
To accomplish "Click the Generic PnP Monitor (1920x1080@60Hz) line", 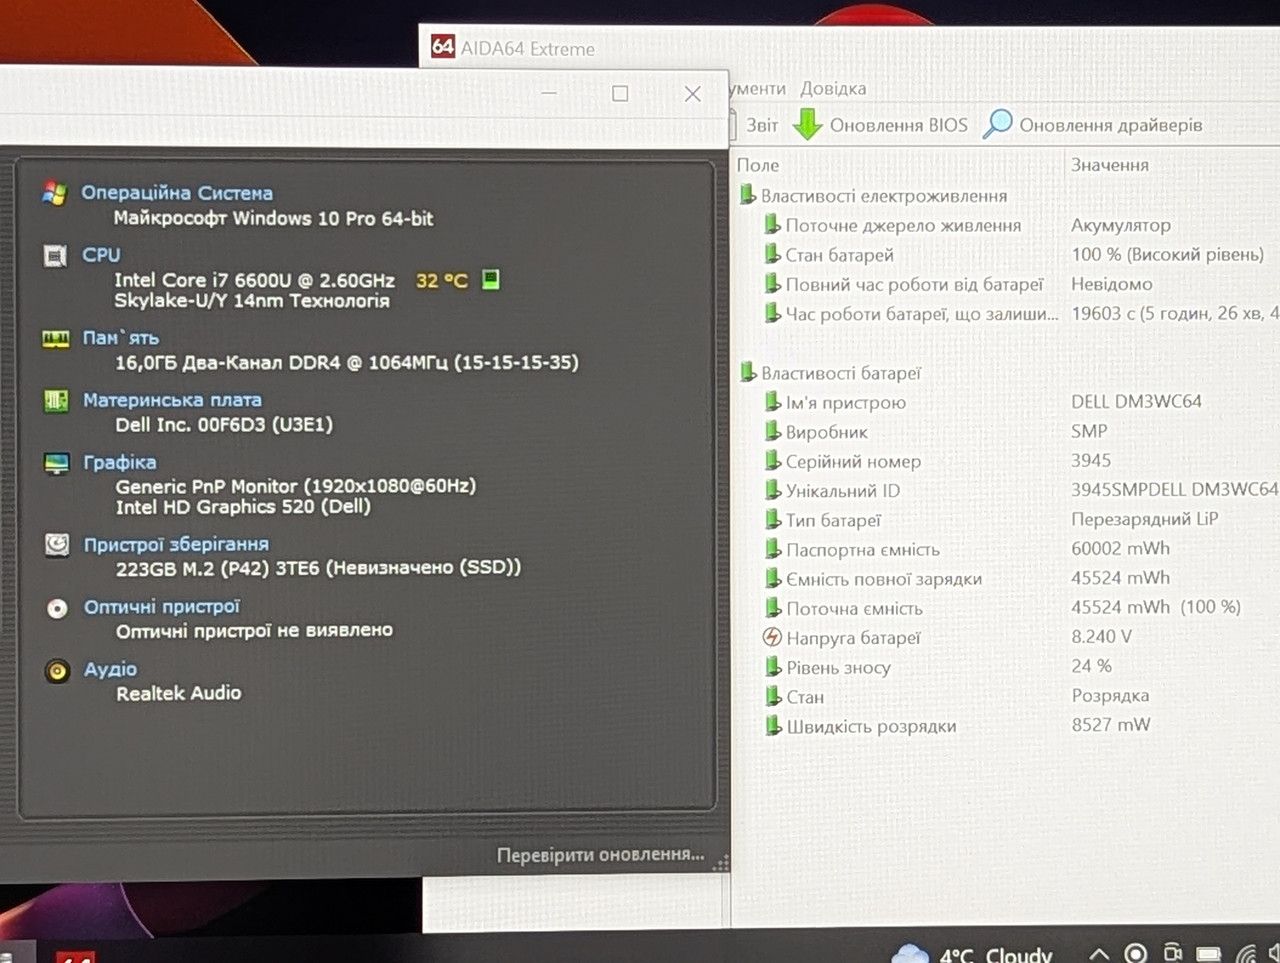I will pos(295,486).
